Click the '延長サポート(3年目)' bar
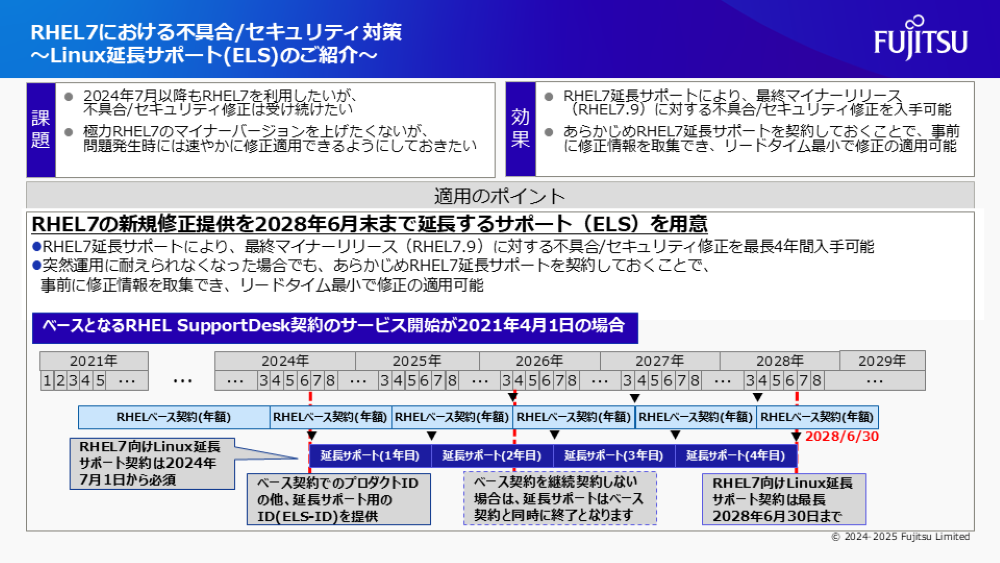 click(614, 456)
